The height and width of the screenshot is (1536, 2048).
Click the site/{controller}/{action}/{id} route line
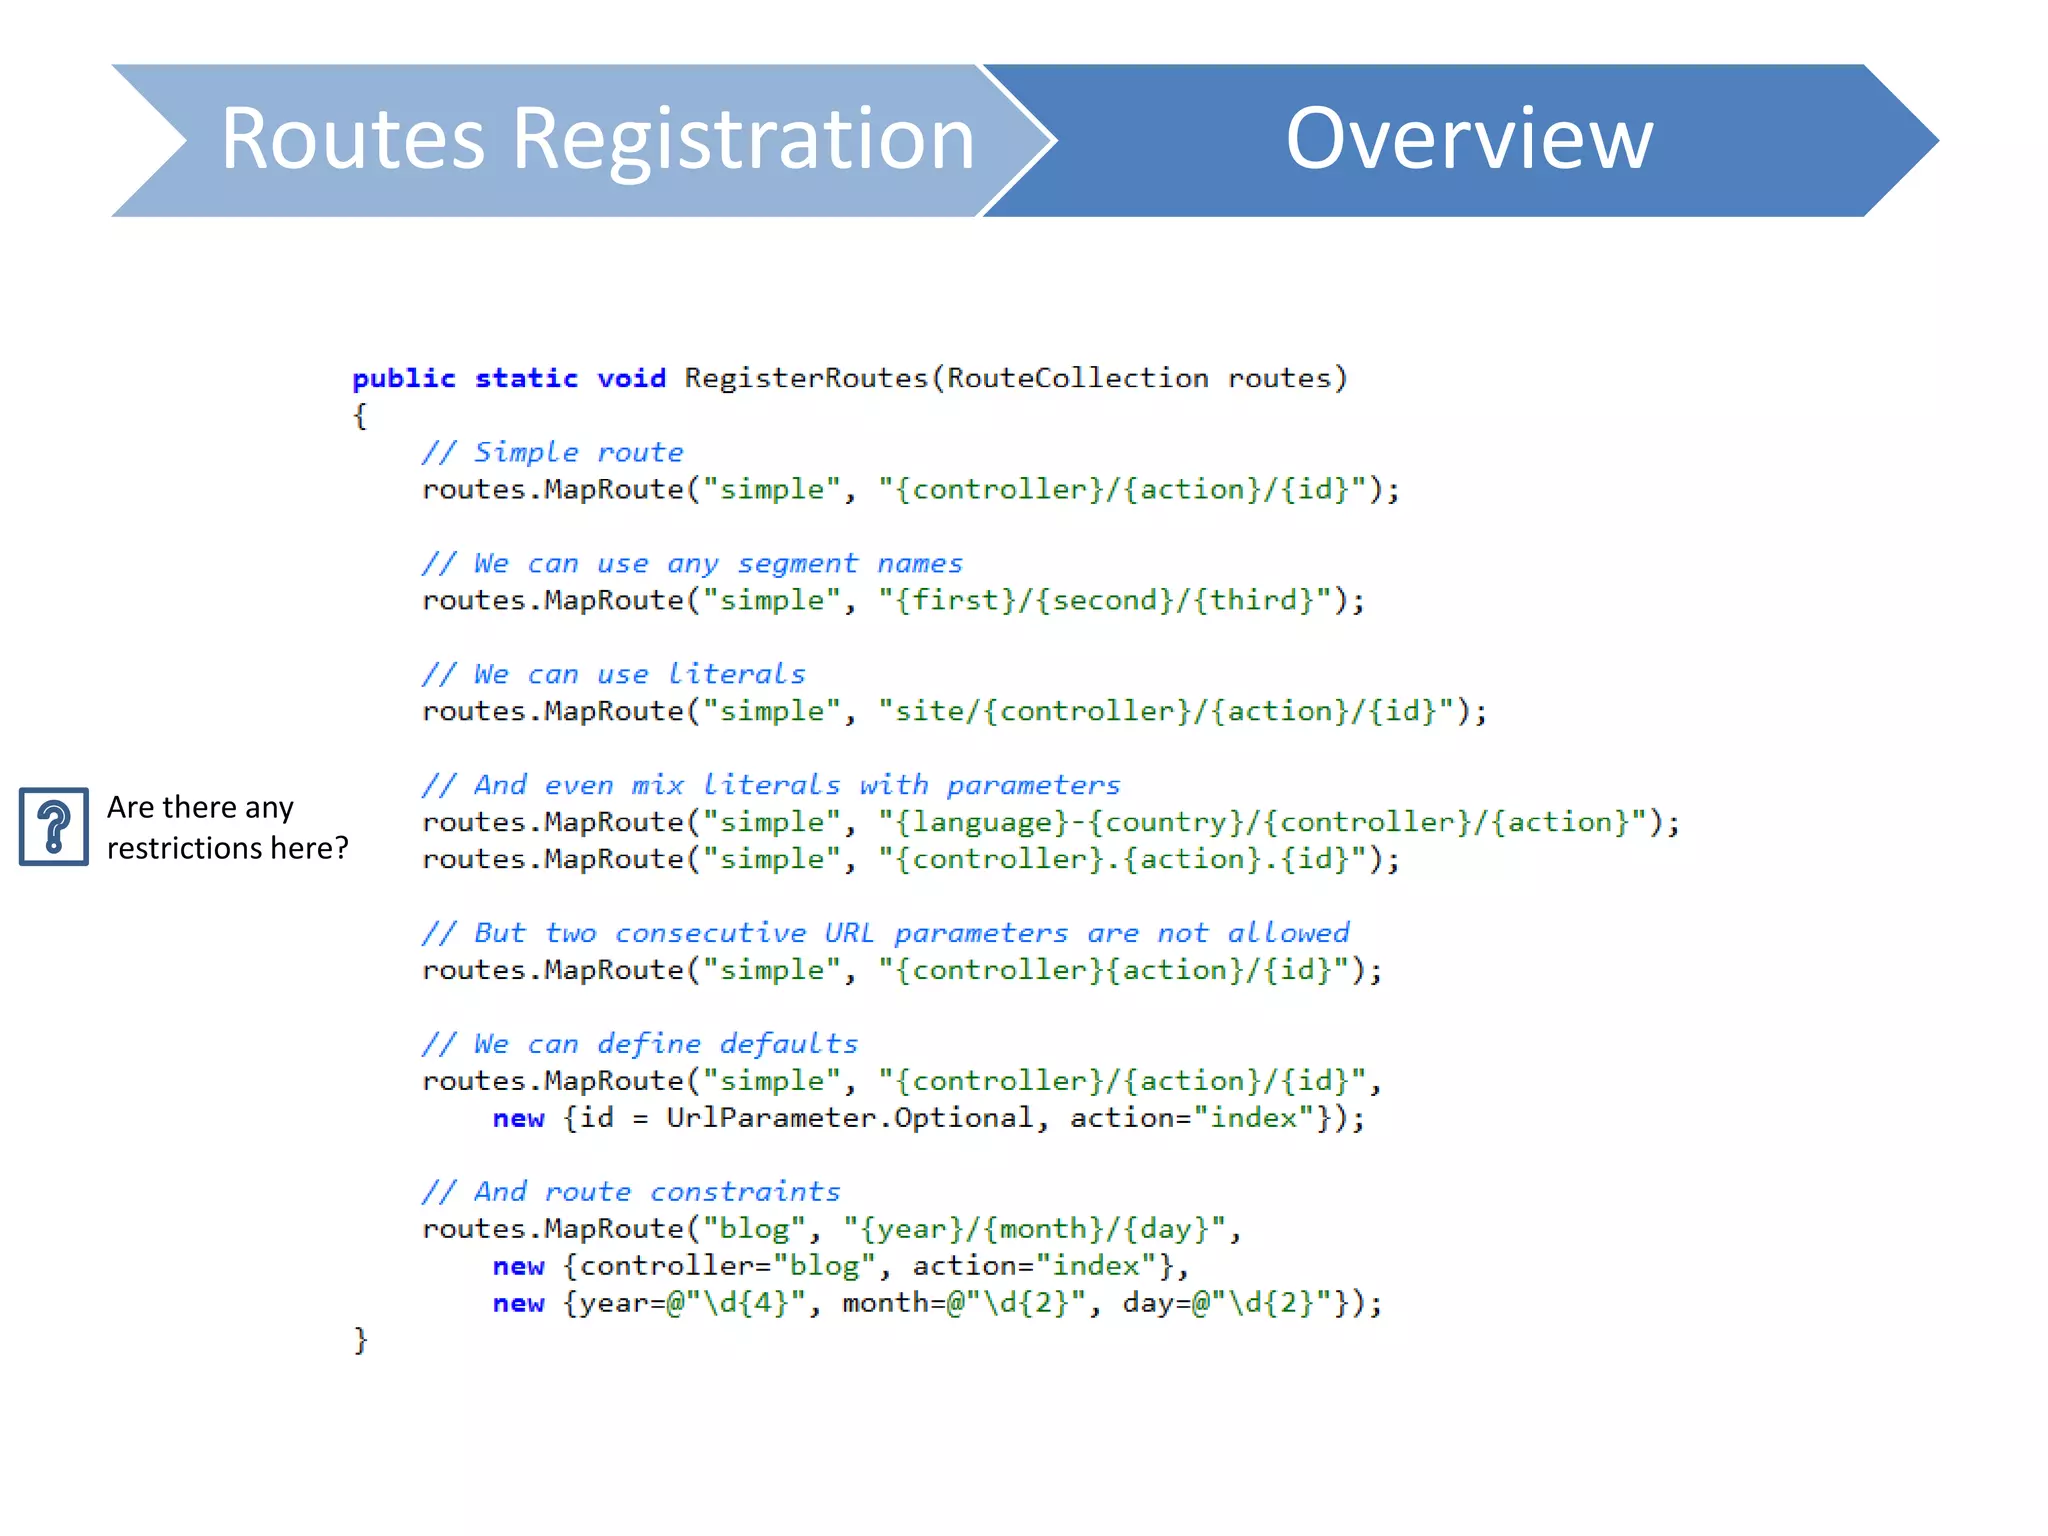pos(954,711)
